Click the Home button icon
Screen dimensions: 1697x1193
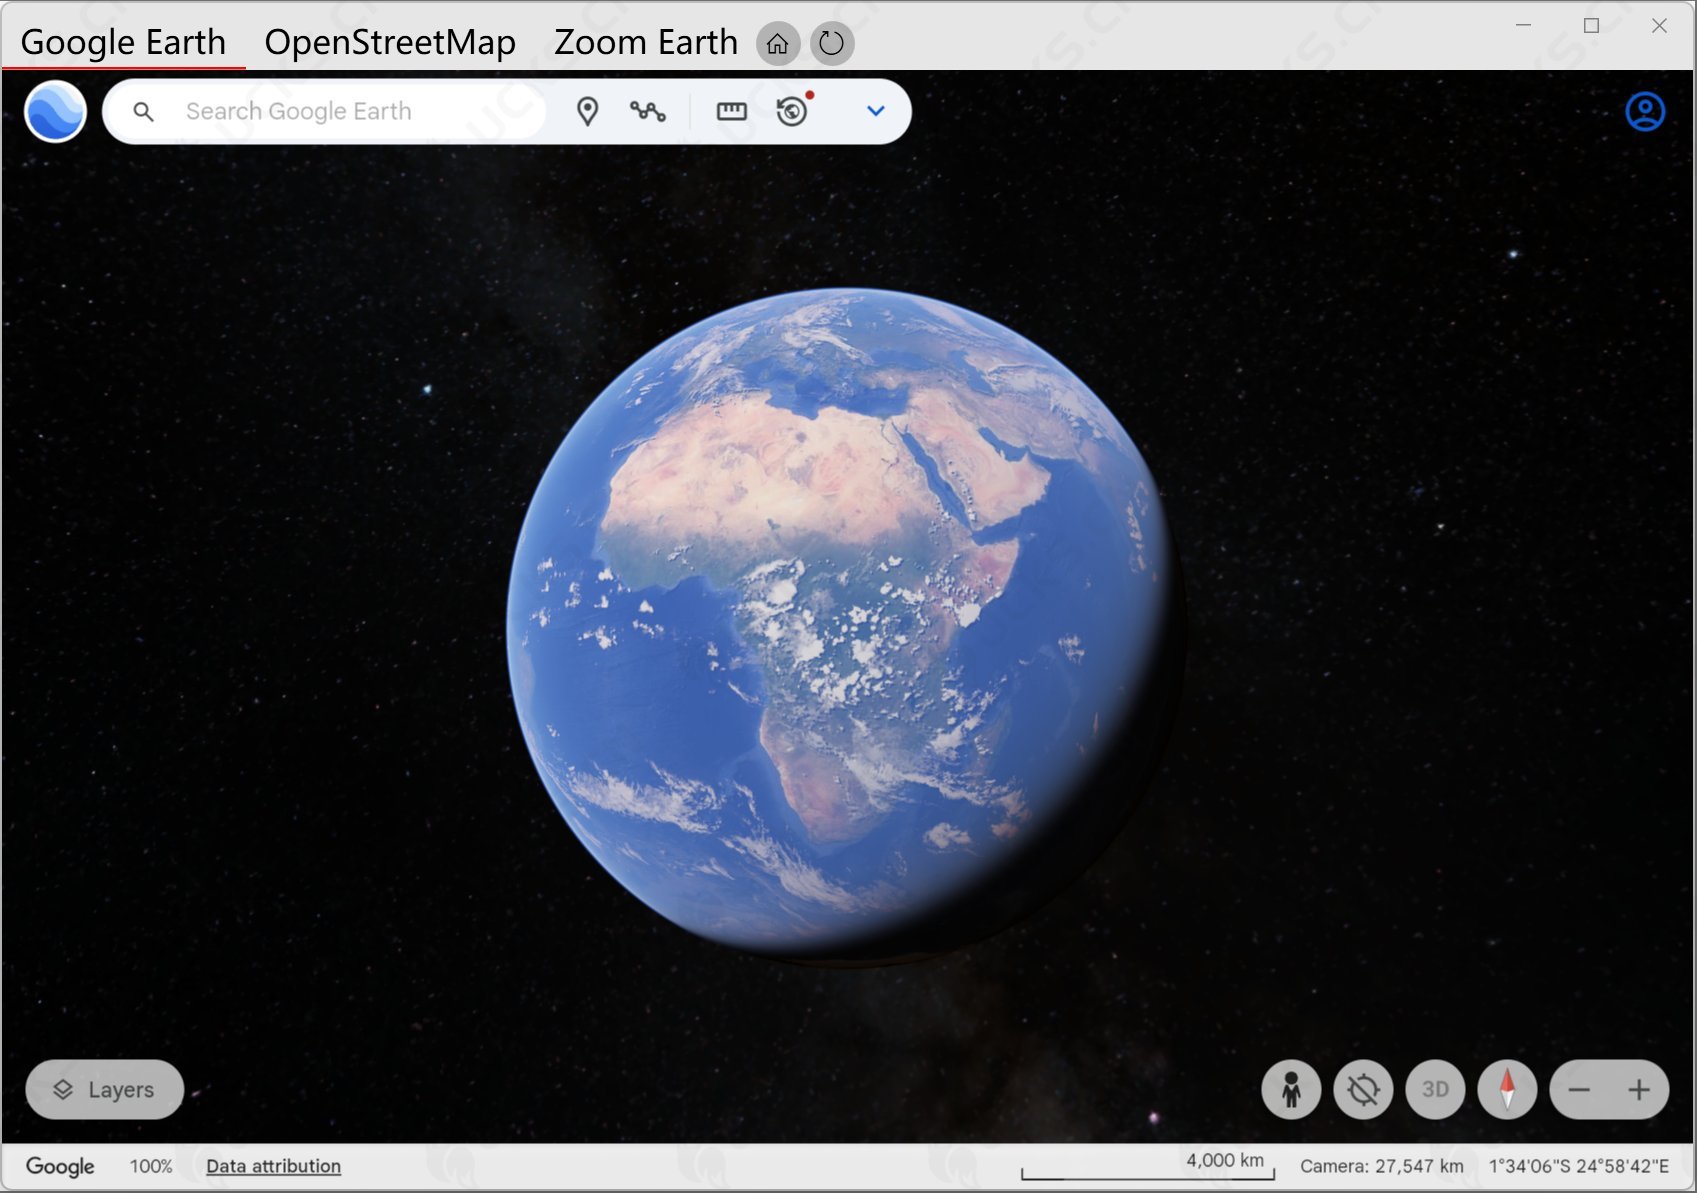click(778, 44)
